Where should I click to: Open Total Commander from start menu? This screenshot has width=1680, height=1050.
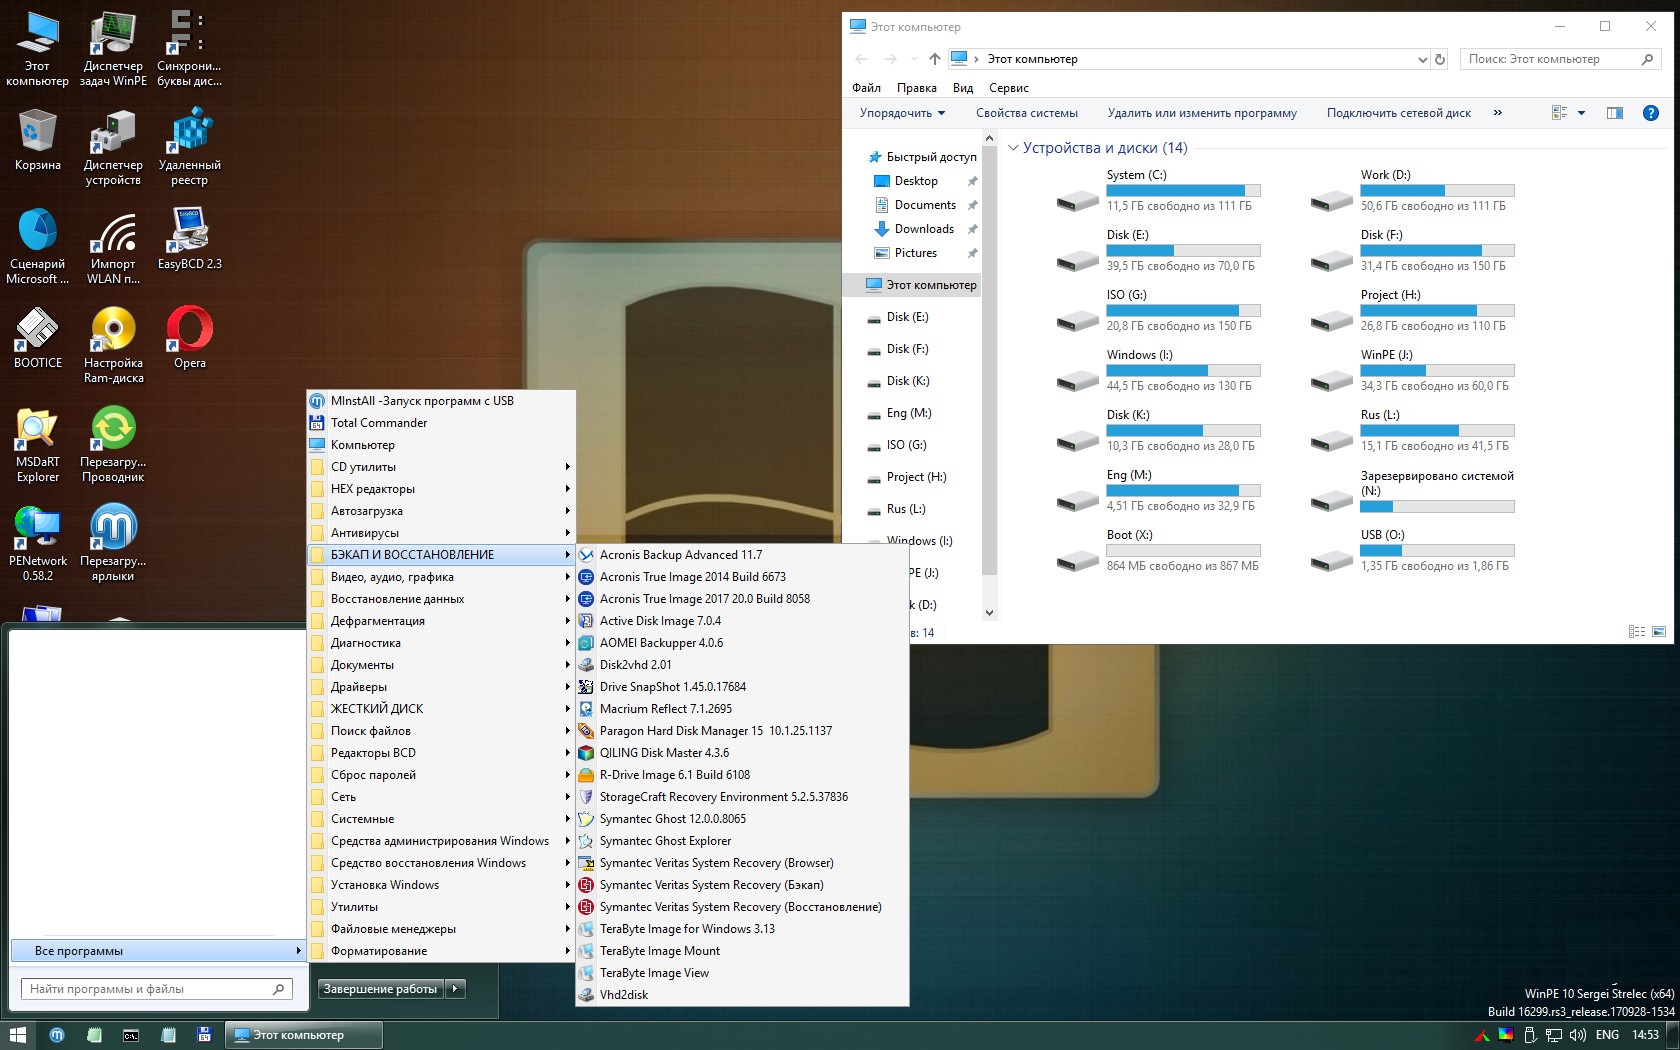coord(441,423)
